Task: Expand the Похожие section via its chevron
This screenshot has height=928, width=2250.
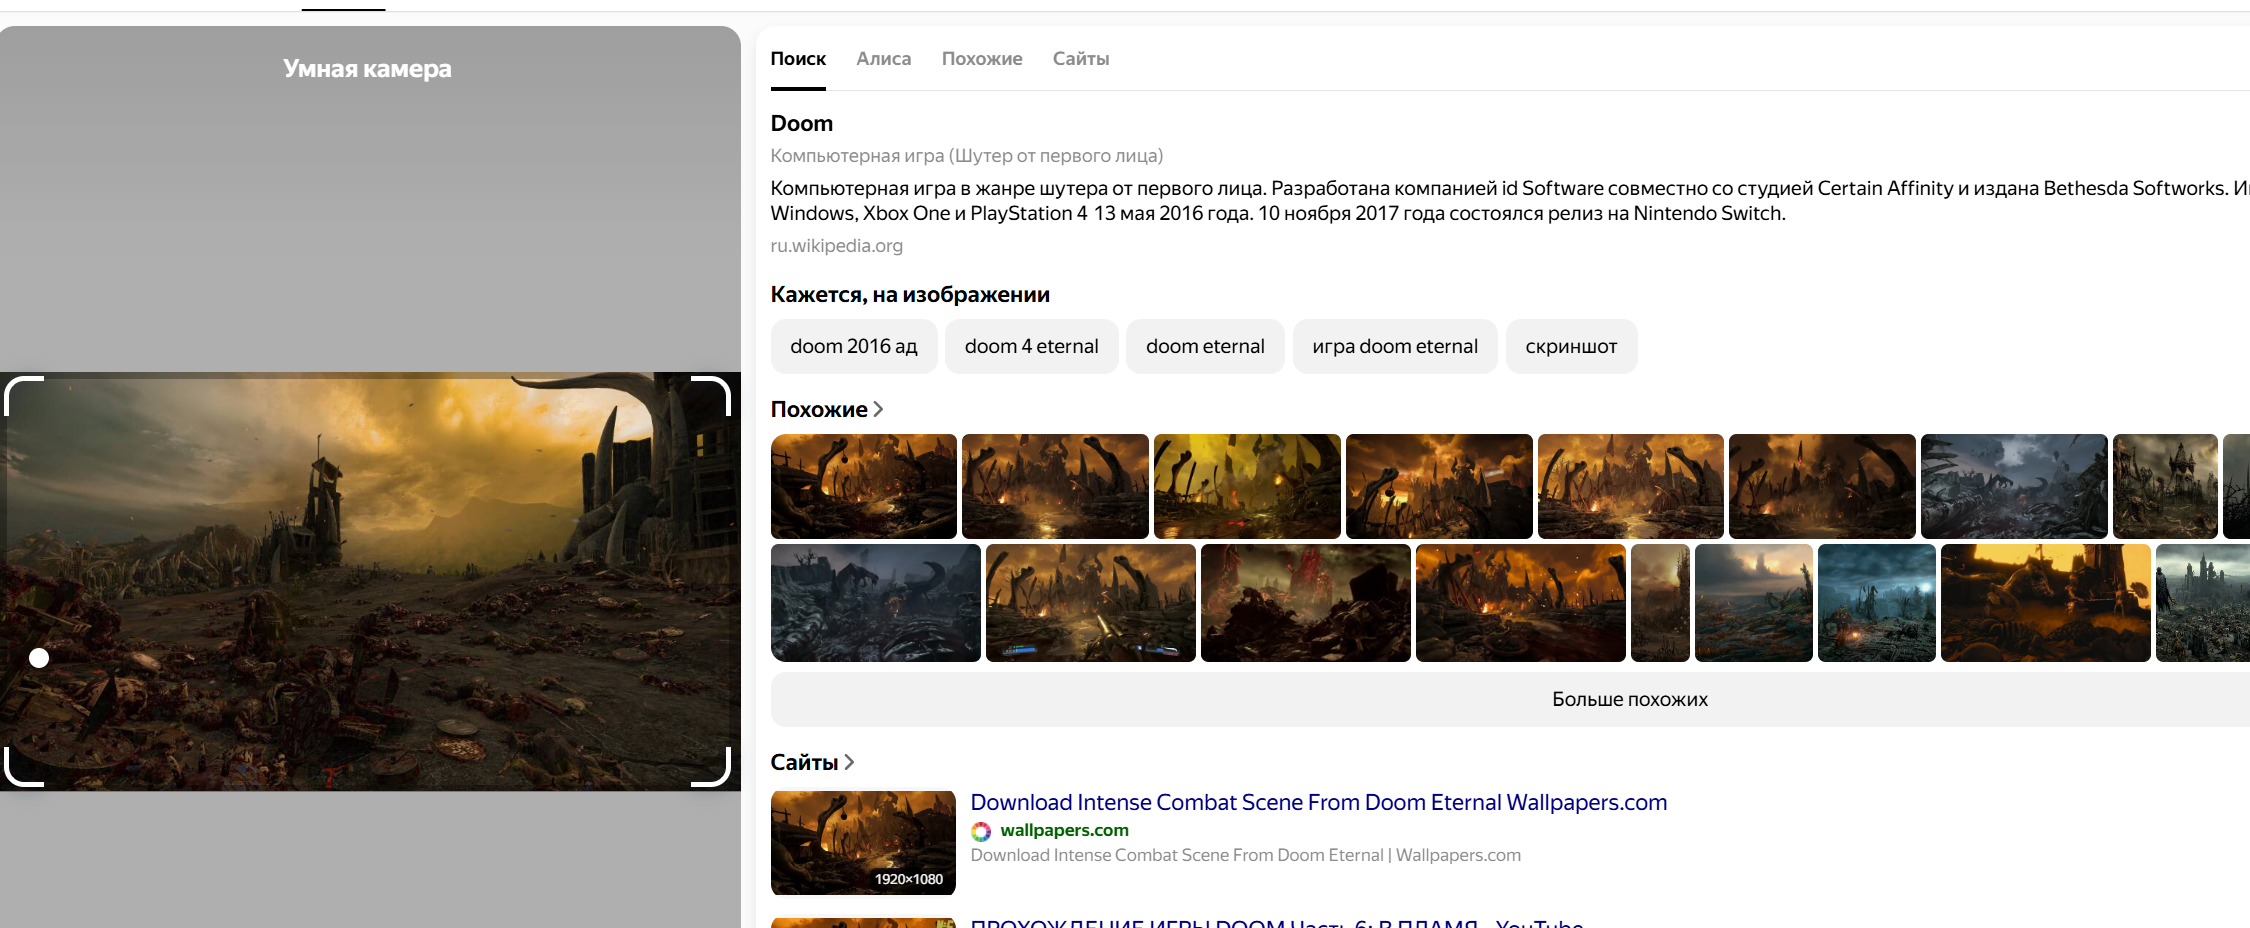Action: click(x=878, y=409)
